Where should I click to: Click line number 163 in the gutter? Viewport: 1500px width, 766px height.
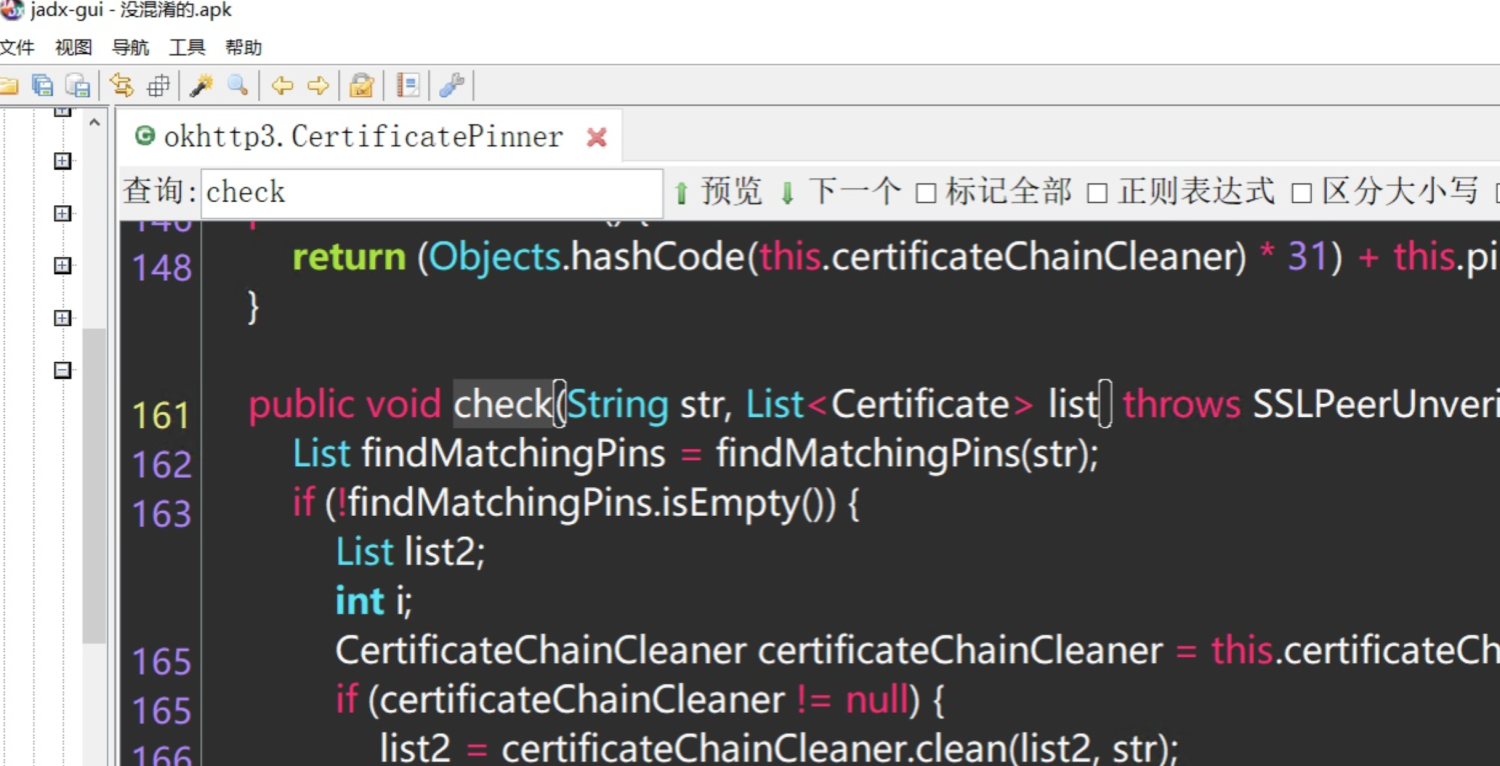[x=162, y=514]
